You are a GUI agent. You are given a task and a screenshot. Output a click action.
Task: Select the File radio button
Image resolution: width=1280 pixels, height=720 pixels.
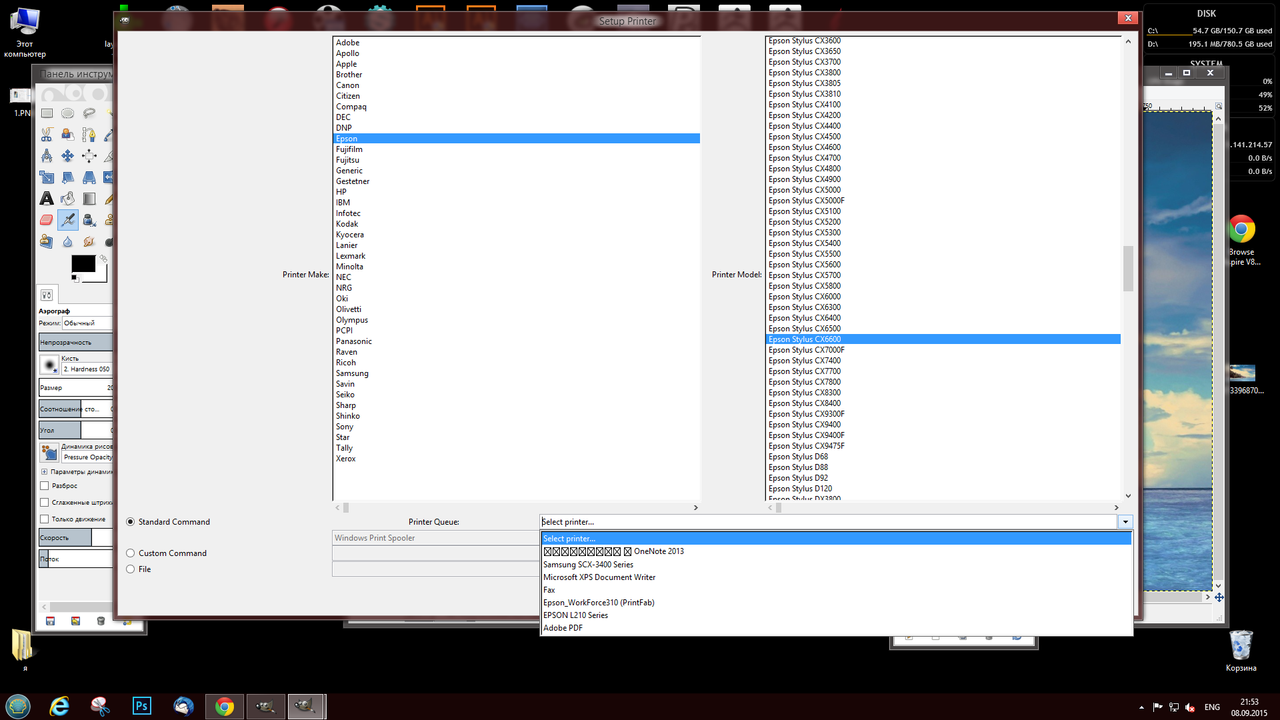[131, 569]
